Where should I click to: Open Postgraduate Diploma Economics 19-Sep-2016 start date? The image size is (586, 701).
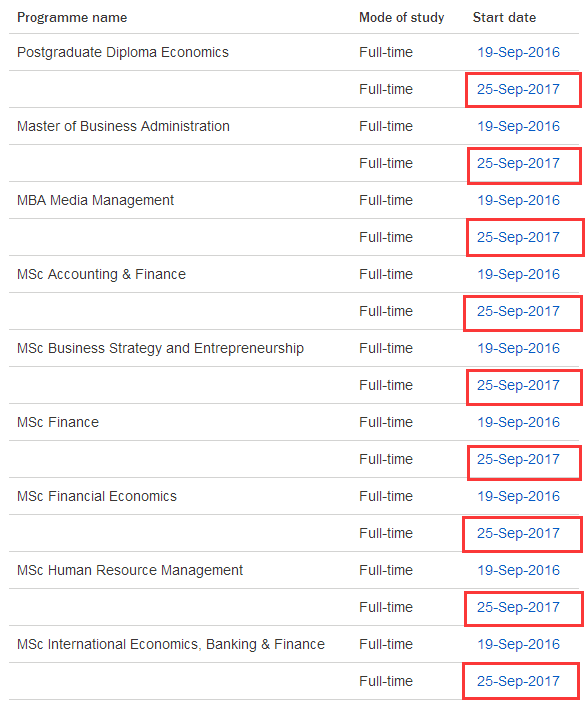[519, 52]
